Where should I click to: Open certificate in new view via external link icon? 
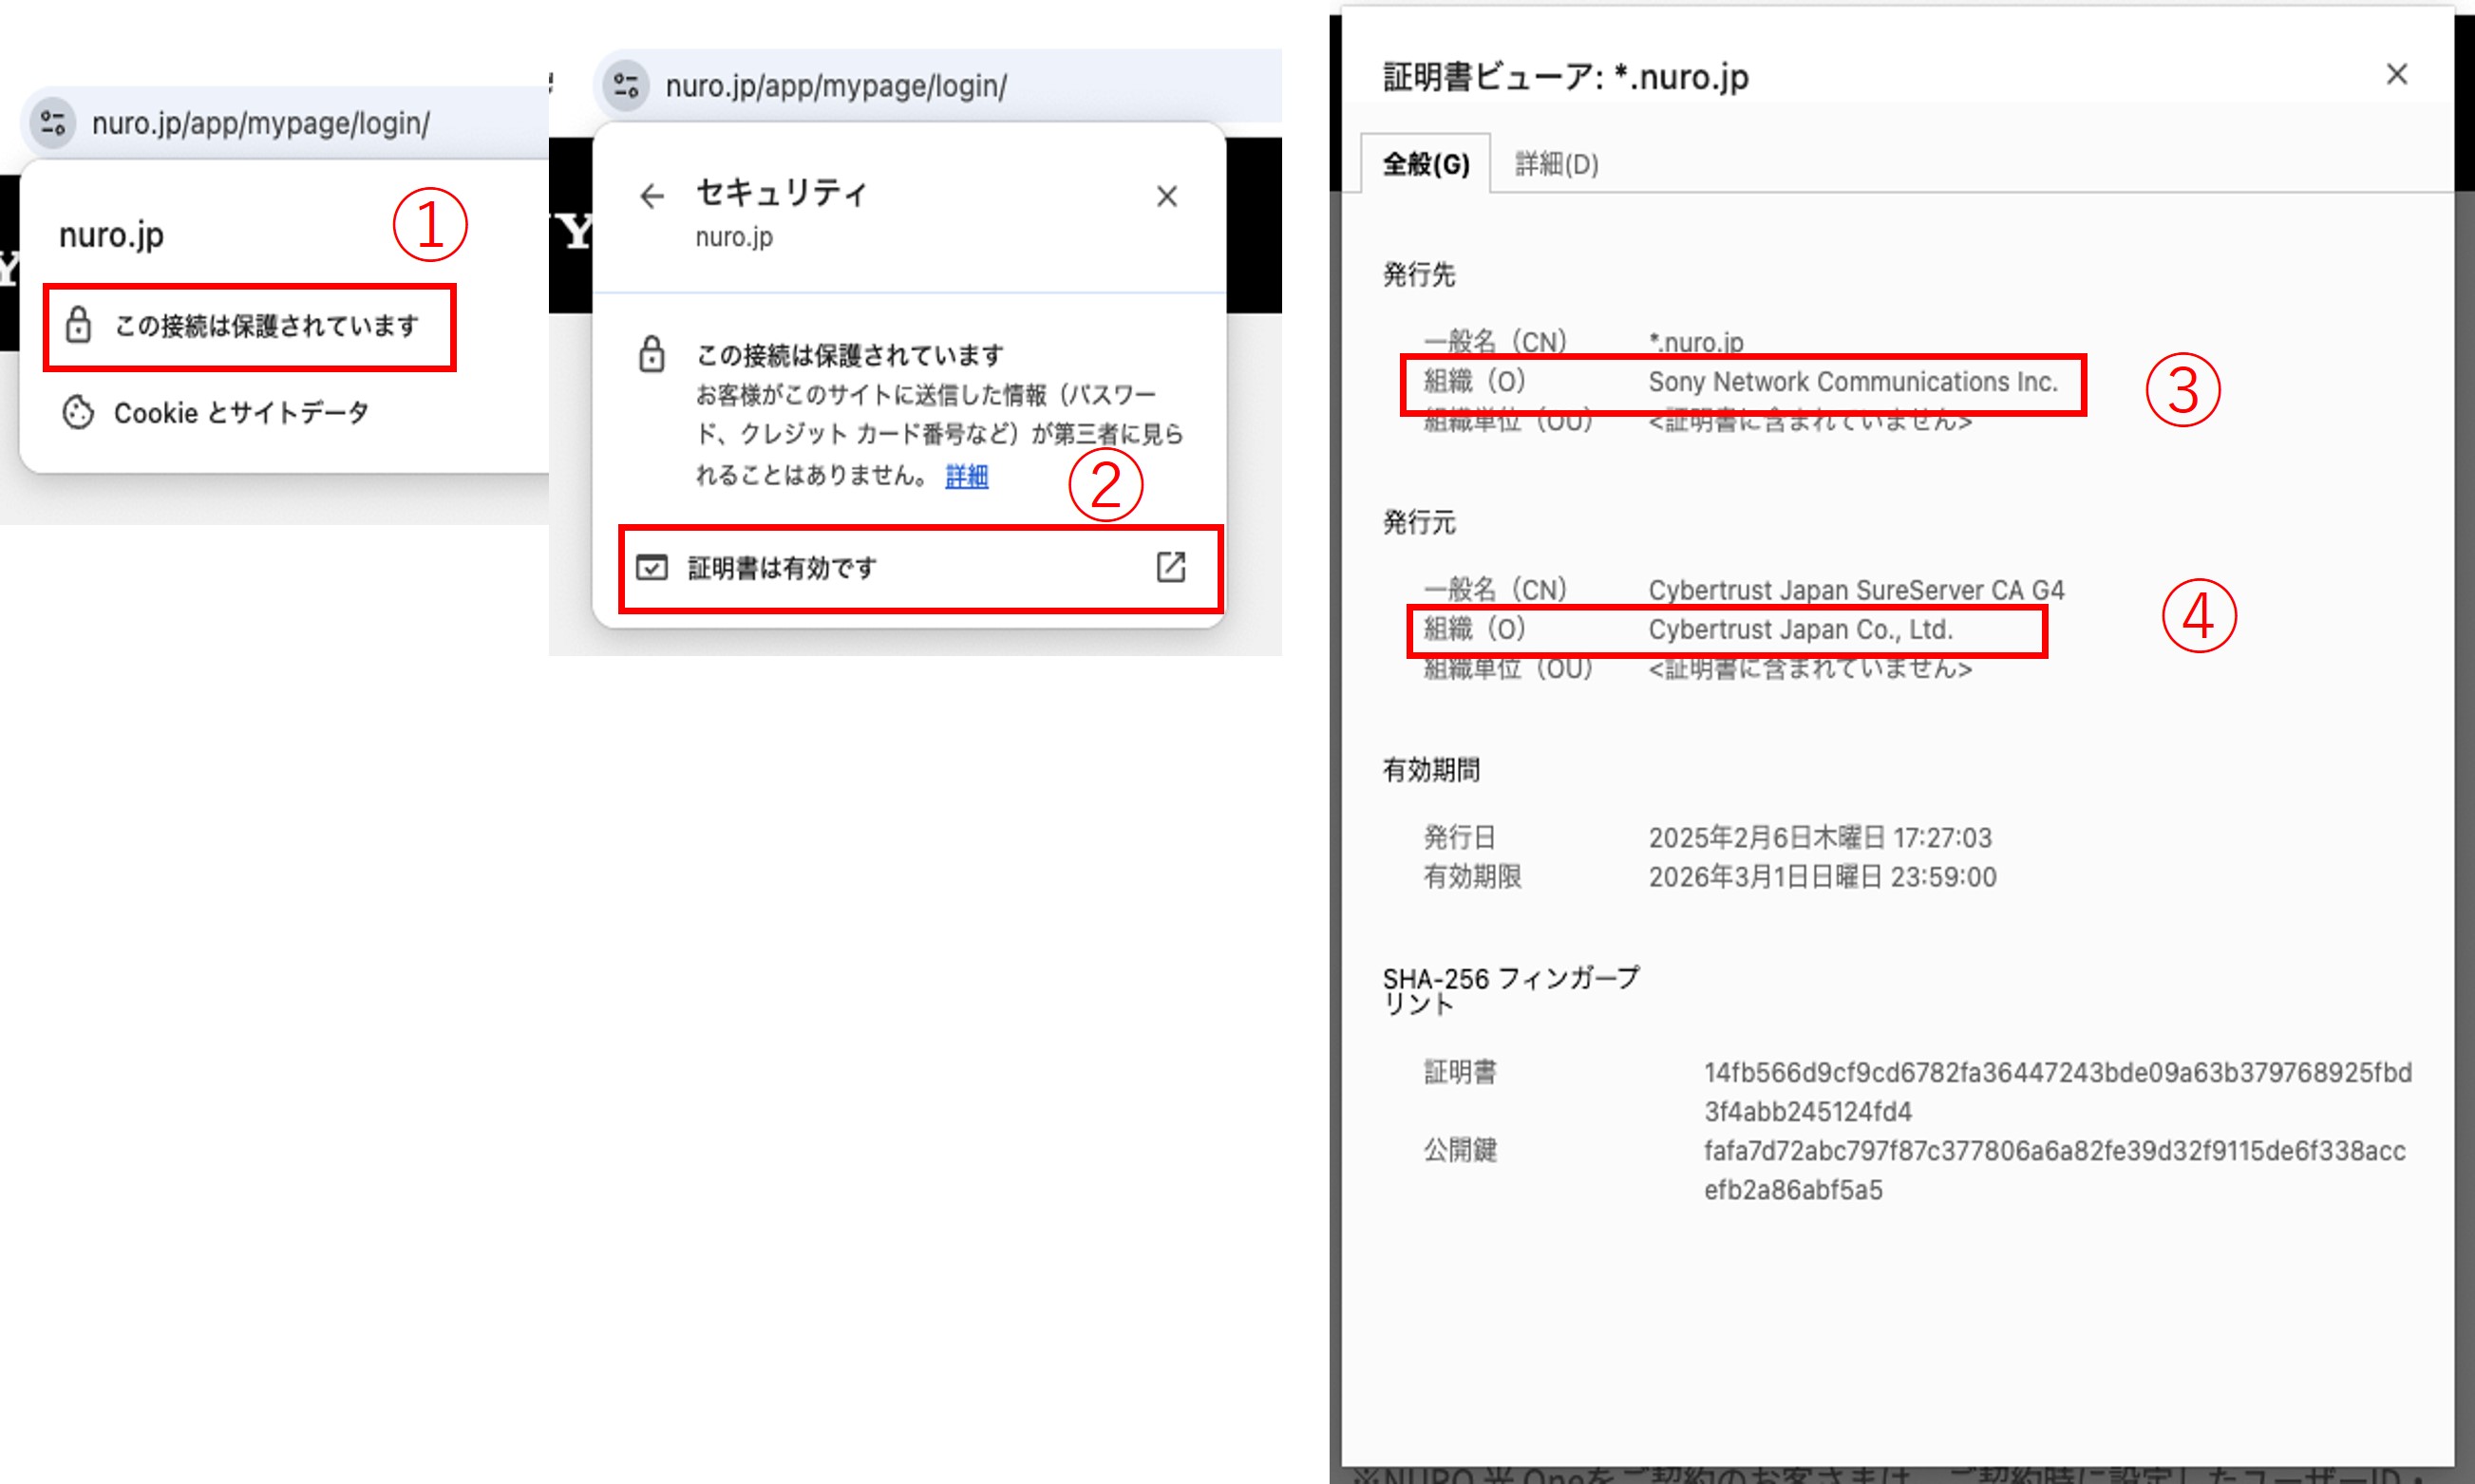coord(1170,568)
